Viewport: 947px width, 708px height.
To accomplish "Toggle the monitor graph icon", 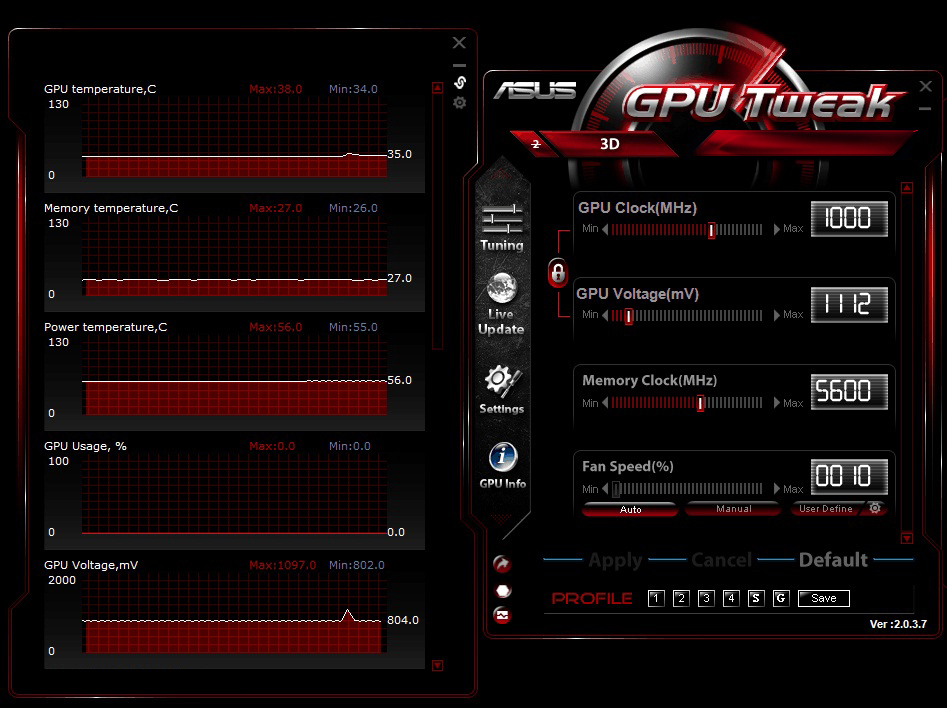I will (502, 615).
